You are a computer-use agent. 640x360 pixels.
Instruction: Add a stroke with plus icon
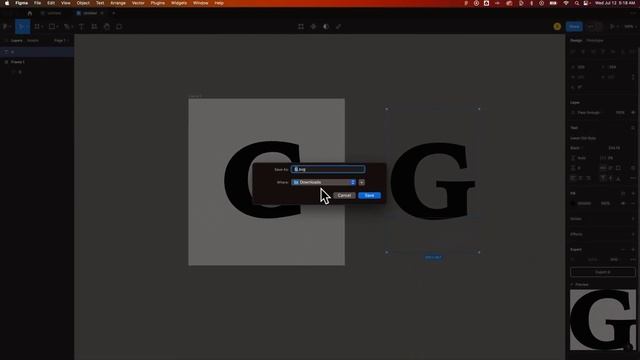(633, 219)
